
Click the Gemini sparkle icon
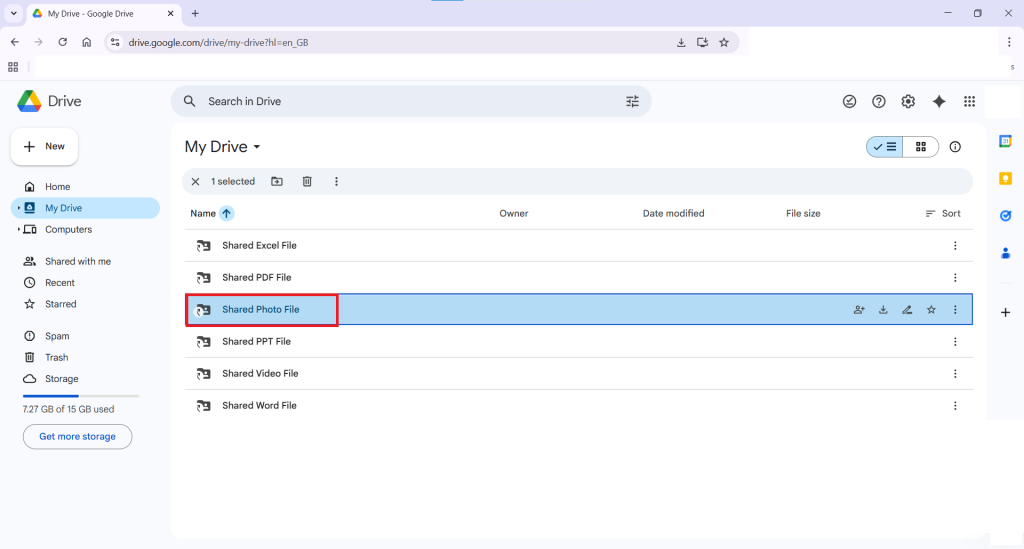(938, 101)
